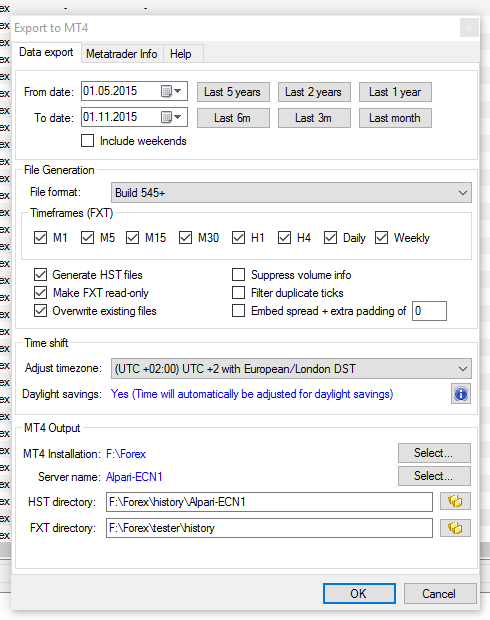The width and height of the screenshot is (490, 620).
Task: Uncheck the H4 timeframe
Action: pos(284,238)
